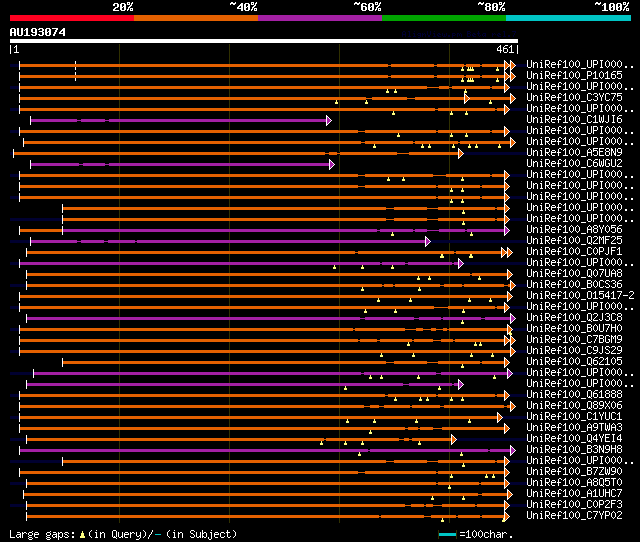
Task: Click the arrowhead ending the Q2MF25 alignment
Action: coord(428,242)
